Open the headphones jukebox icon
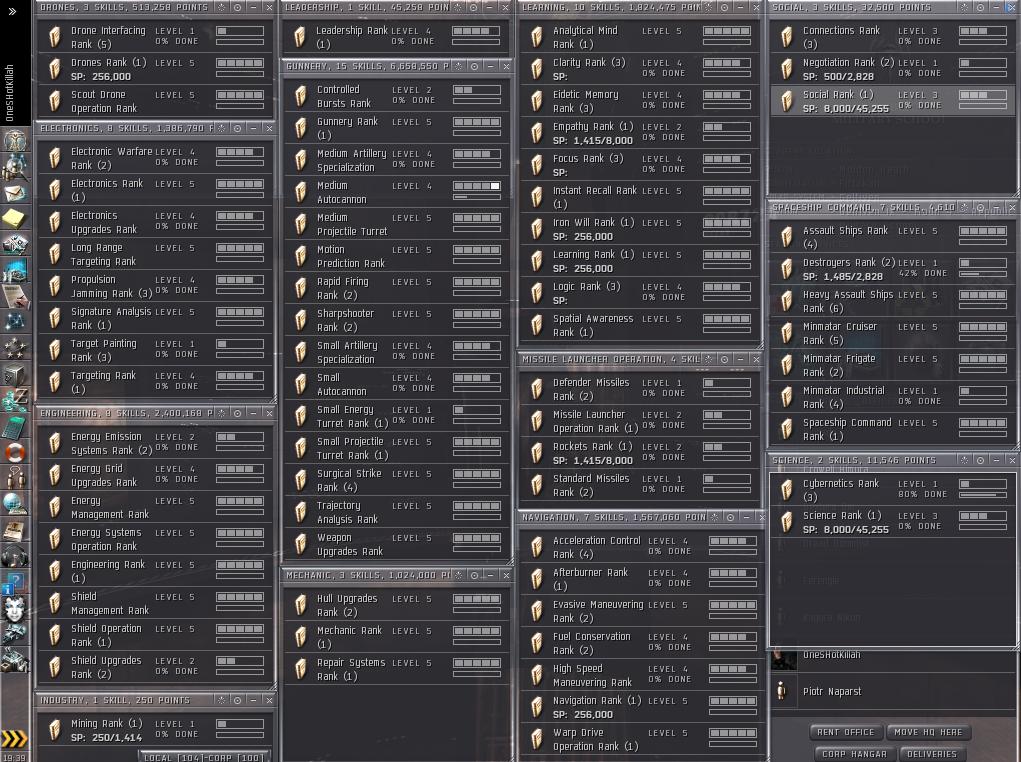The image size is (1021, 762). (14, 556)
